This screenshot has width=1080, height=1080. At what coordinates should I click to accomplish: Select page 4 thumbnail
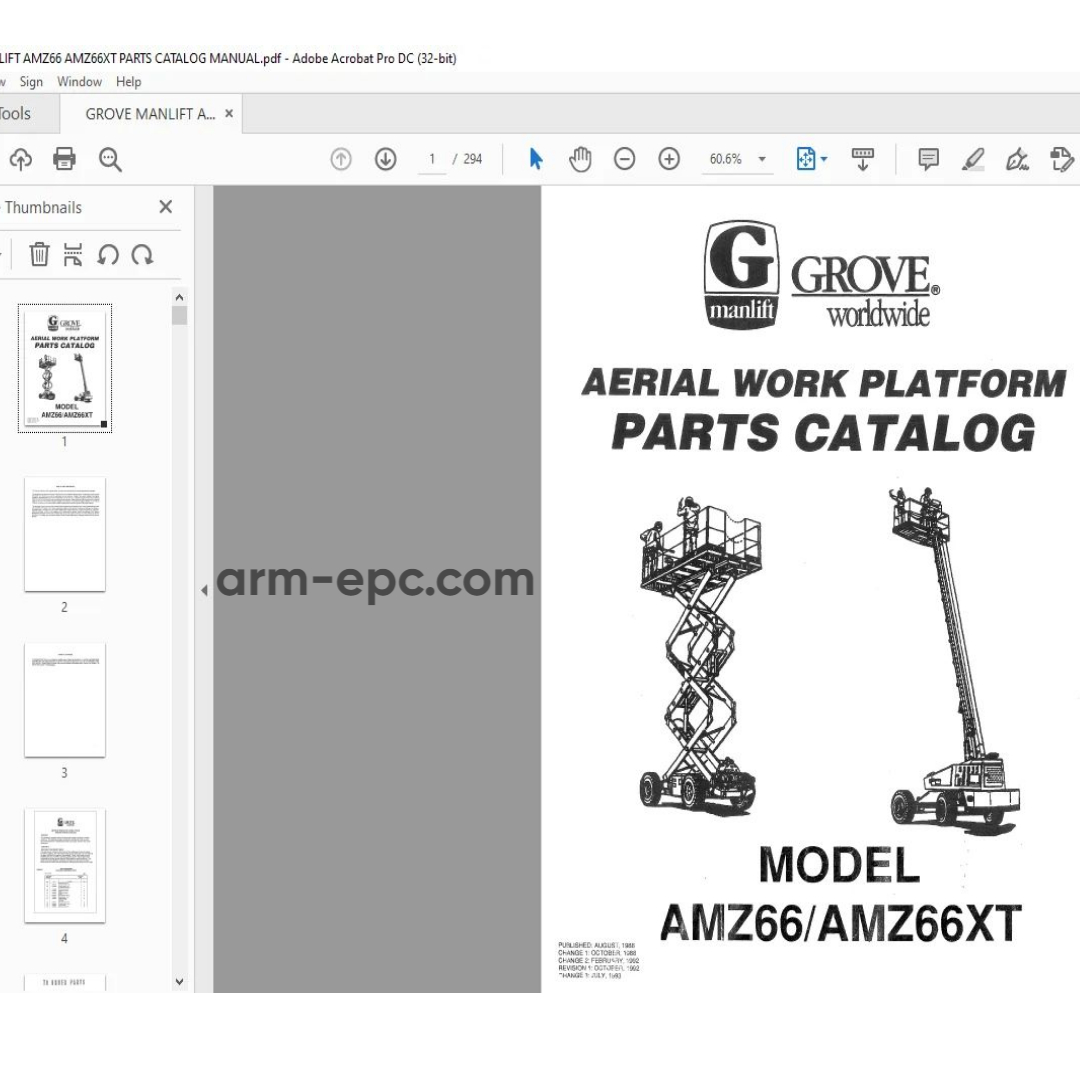click(x=65, y=865)
